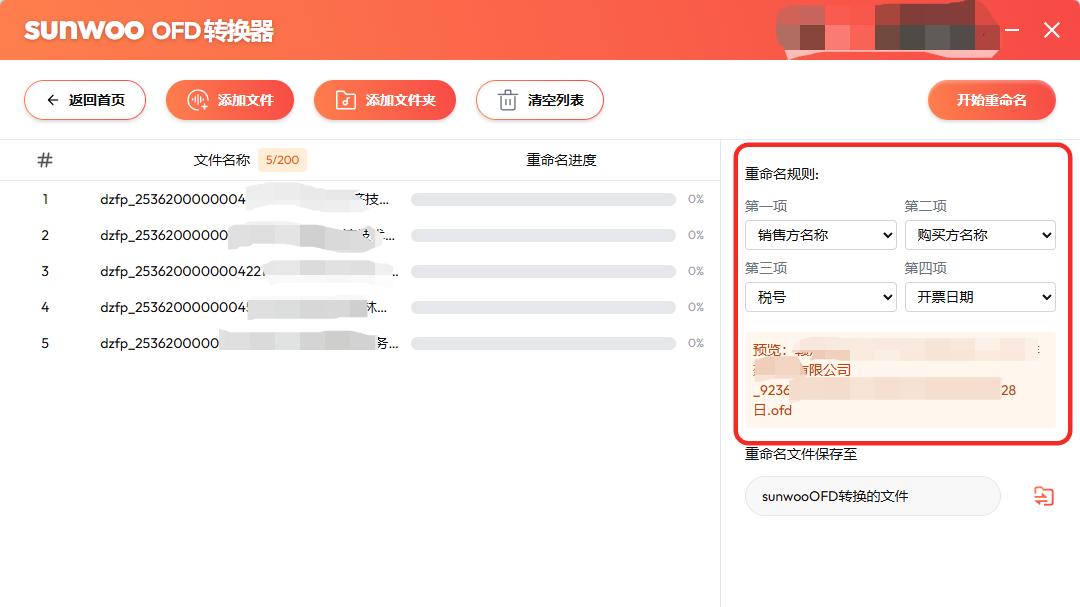Click the sunwooOFD转换的文件 save path field

tap(872, 496)
